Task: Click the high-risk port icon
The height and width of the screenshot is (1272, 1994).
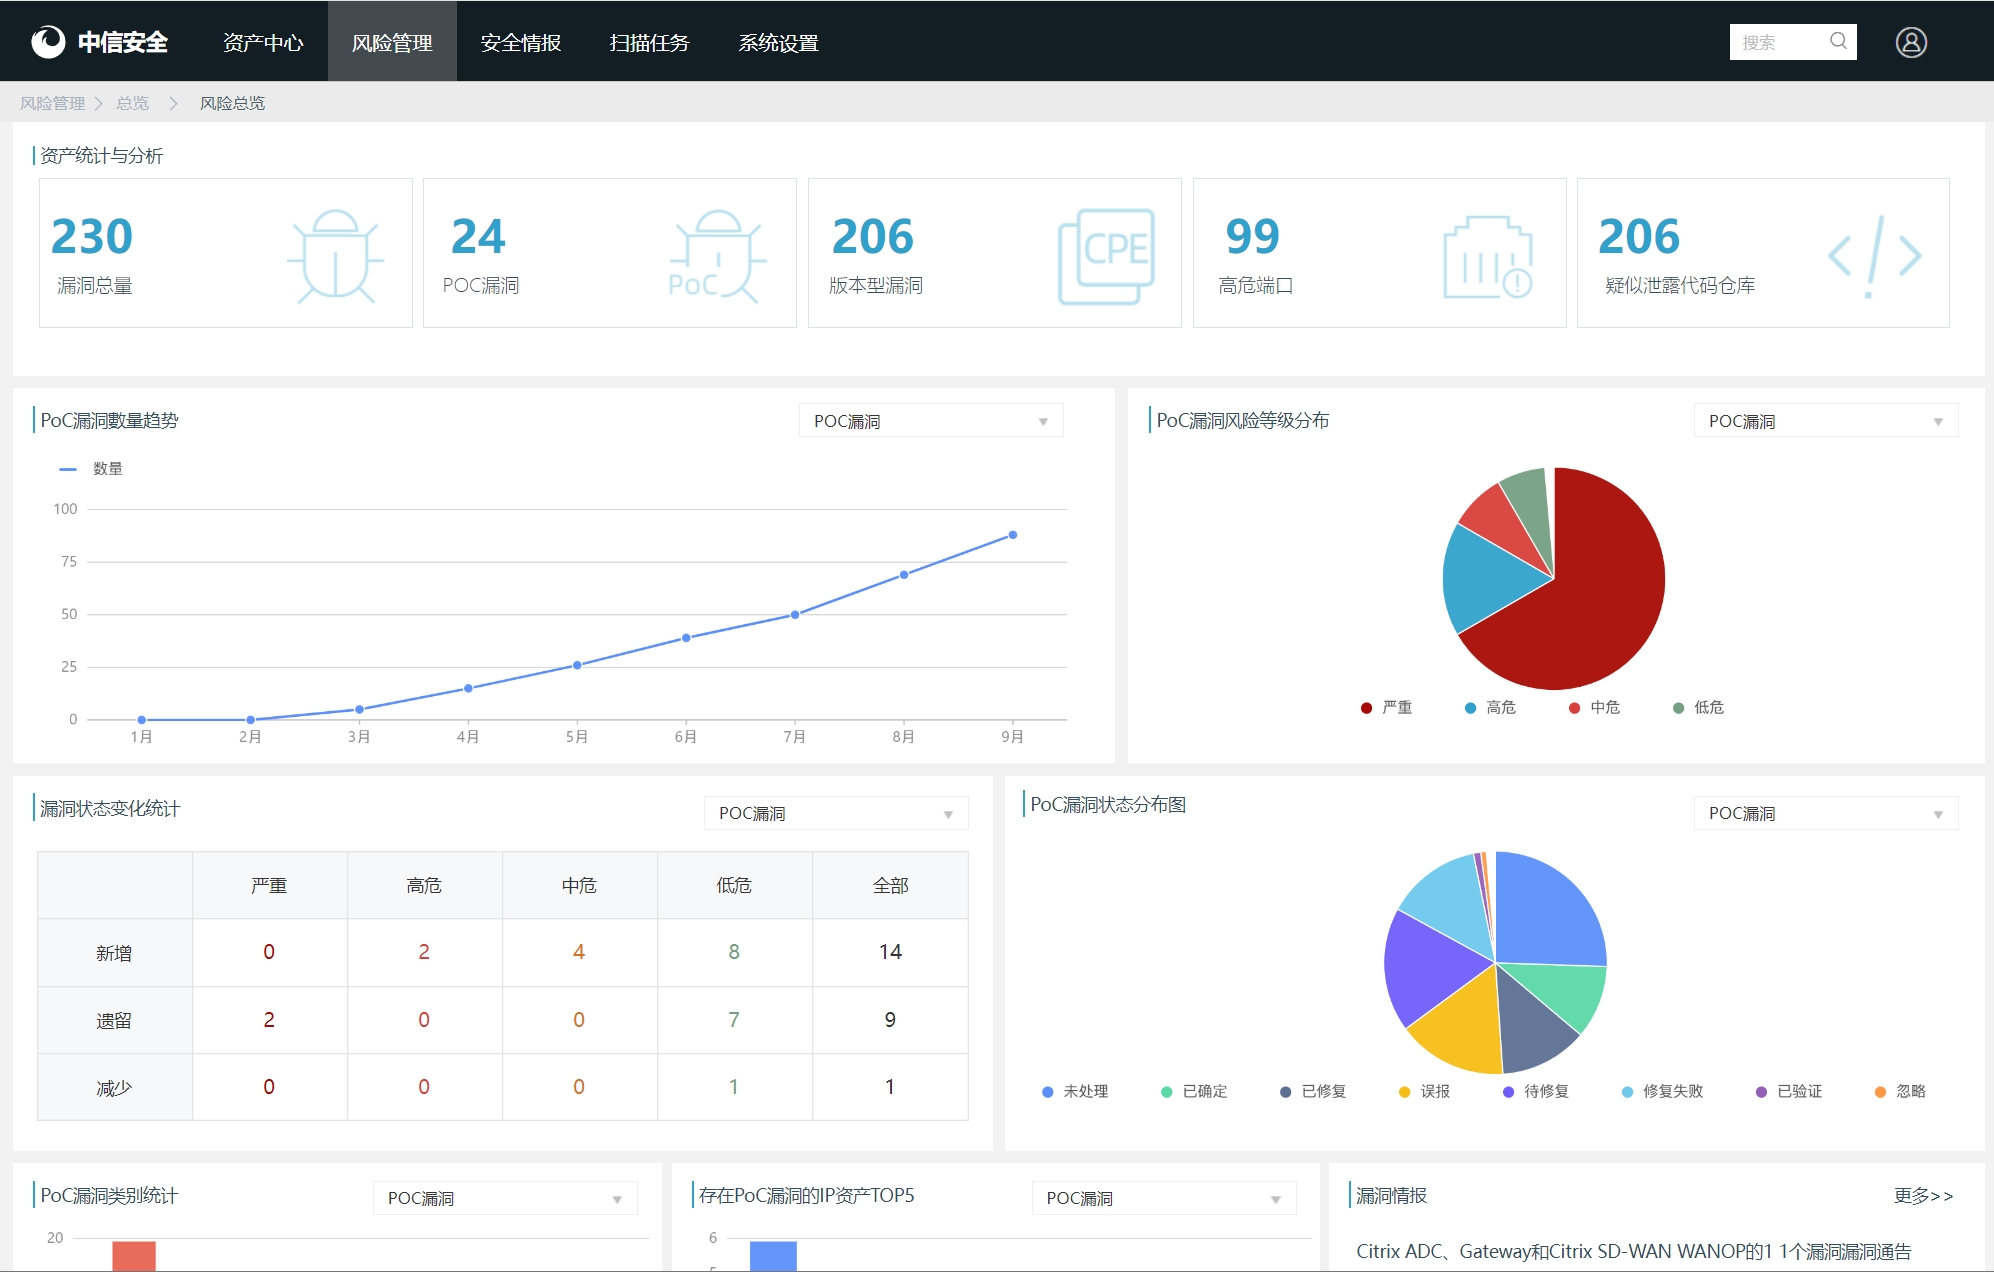Action: 1487,257
